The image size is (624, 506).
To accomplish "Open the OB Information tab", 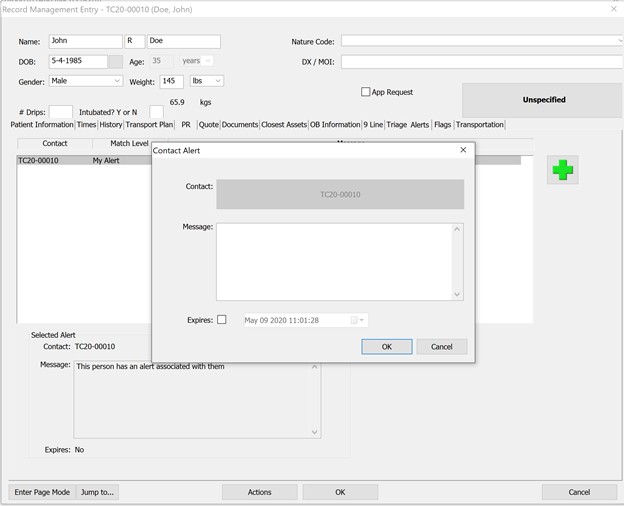I will pos(335,125).
